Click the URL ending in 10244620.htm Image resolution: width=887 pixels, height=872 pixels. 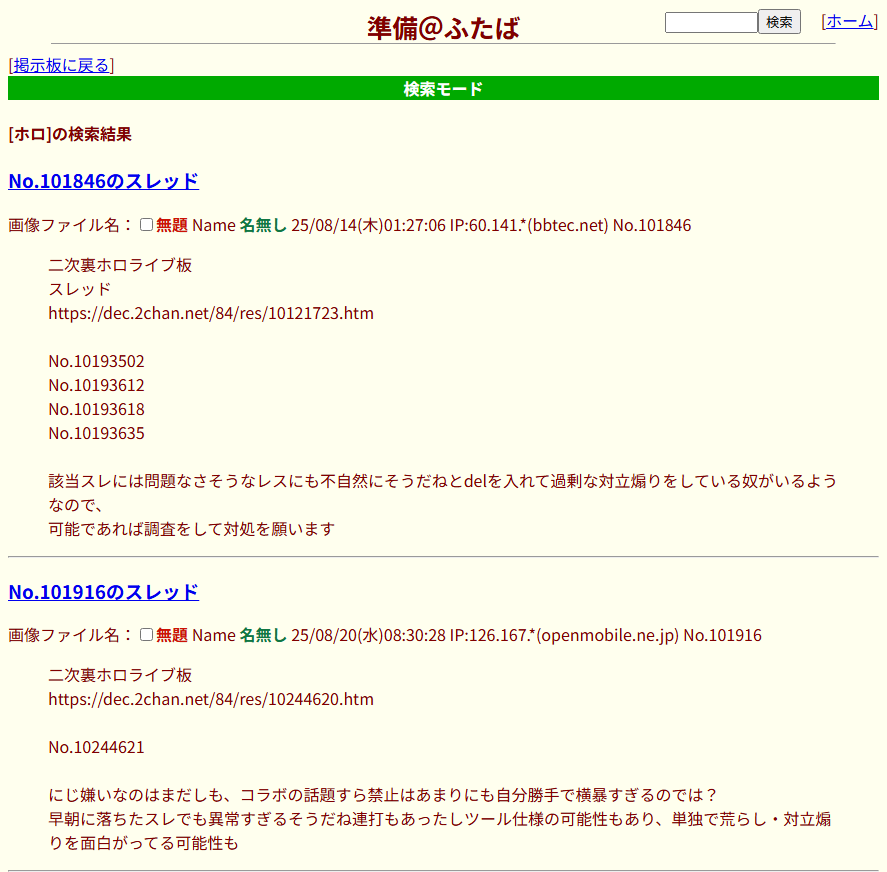click(x=211, y=699)
